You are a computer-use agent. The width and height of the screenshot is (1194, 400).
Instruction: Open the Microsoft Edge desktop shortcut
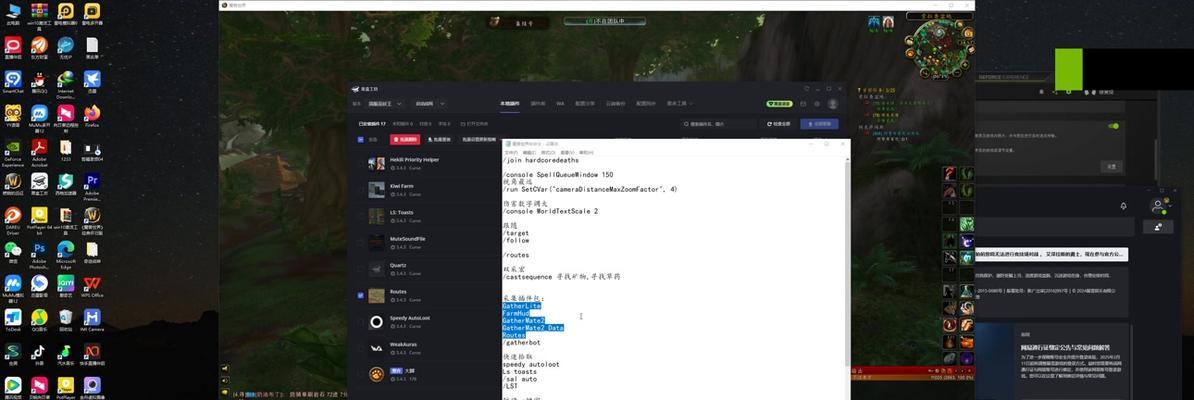65,251
